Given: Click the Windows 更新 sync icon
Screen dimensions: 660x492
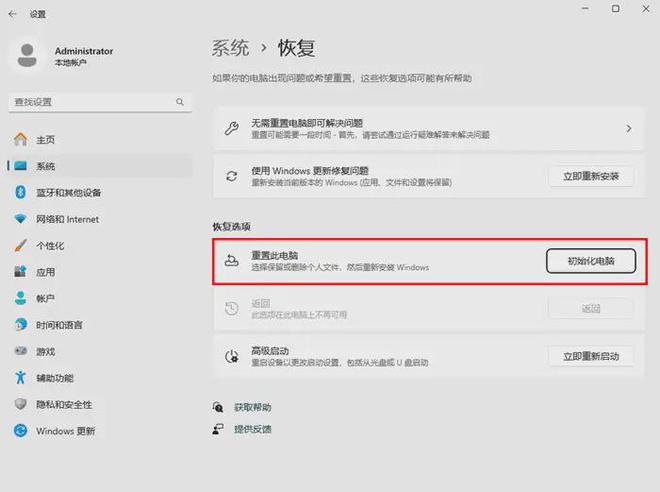Looking at the screenshot, I should tap(20, 431).
